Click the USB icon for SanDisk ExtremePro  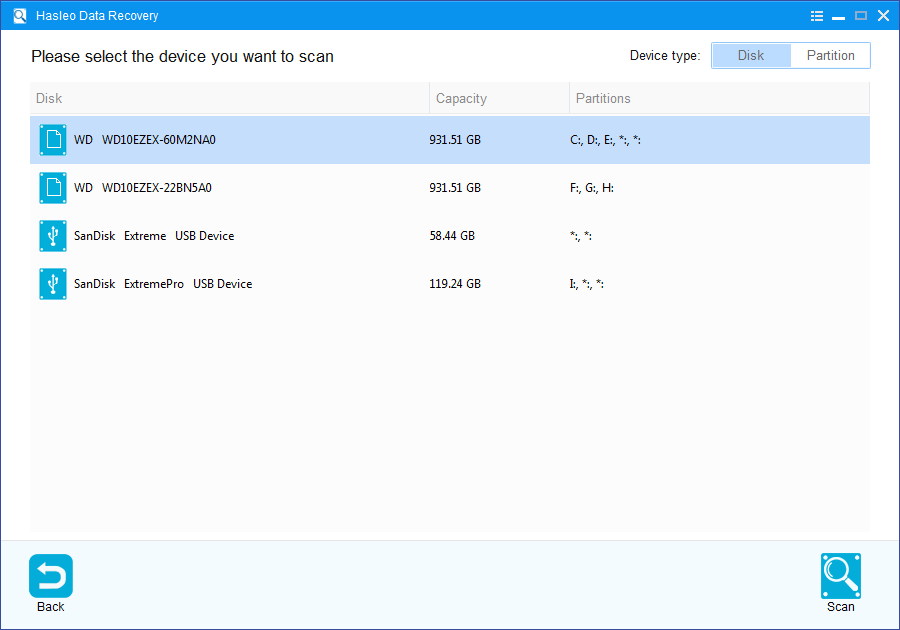[x=53, y=284]
